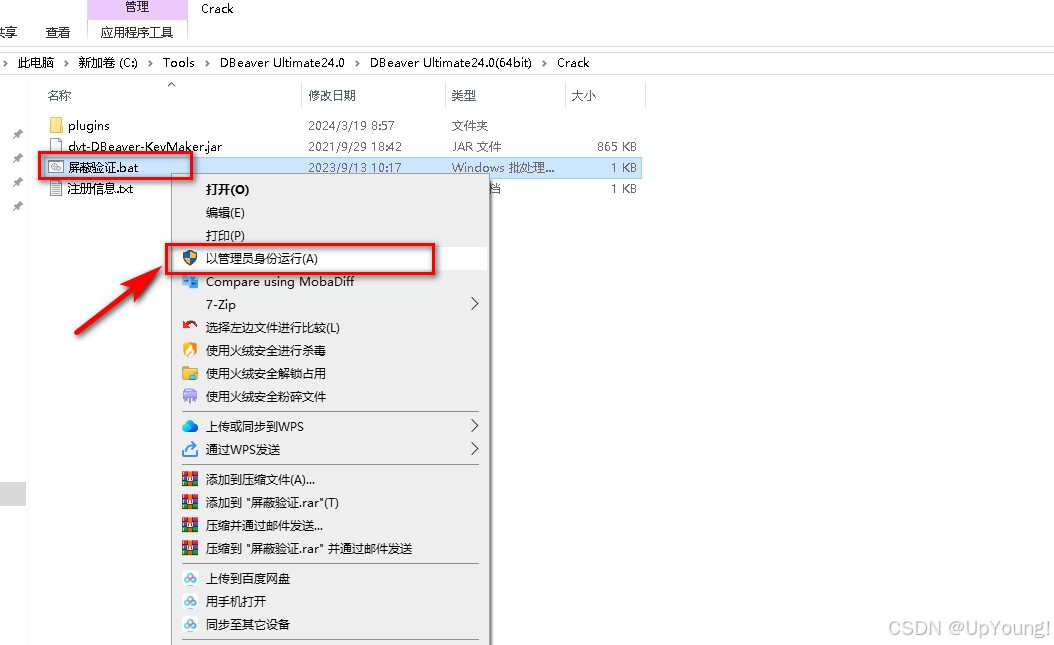Expand the 通过WPS发送 submenu arrow

(x=475, y=449)
